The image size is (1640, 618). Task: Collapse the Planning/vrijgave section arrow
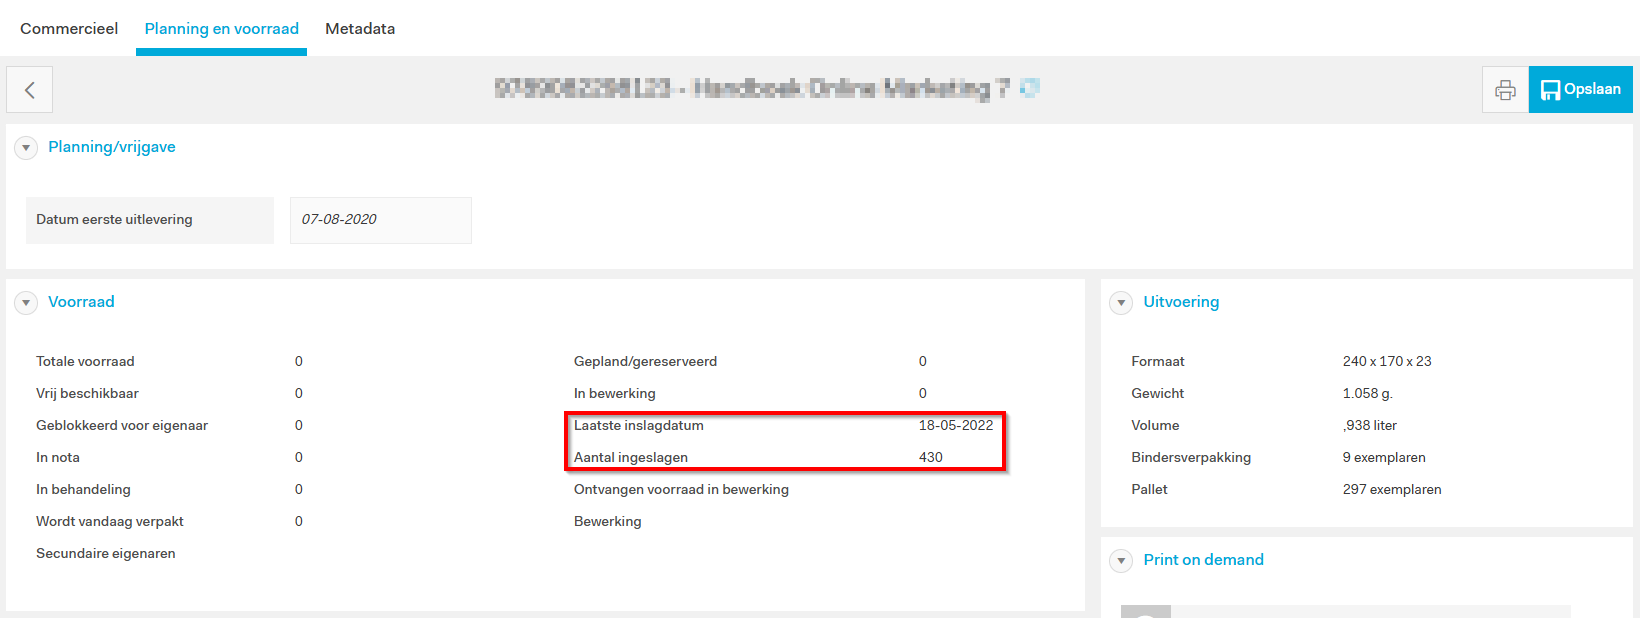pos(26,148)
